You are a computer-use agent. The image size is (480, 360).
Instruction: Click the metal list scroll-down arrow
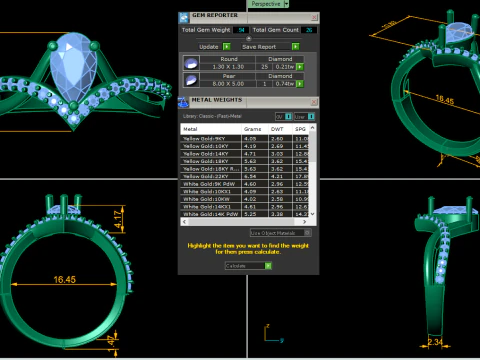tap(312, 214)
